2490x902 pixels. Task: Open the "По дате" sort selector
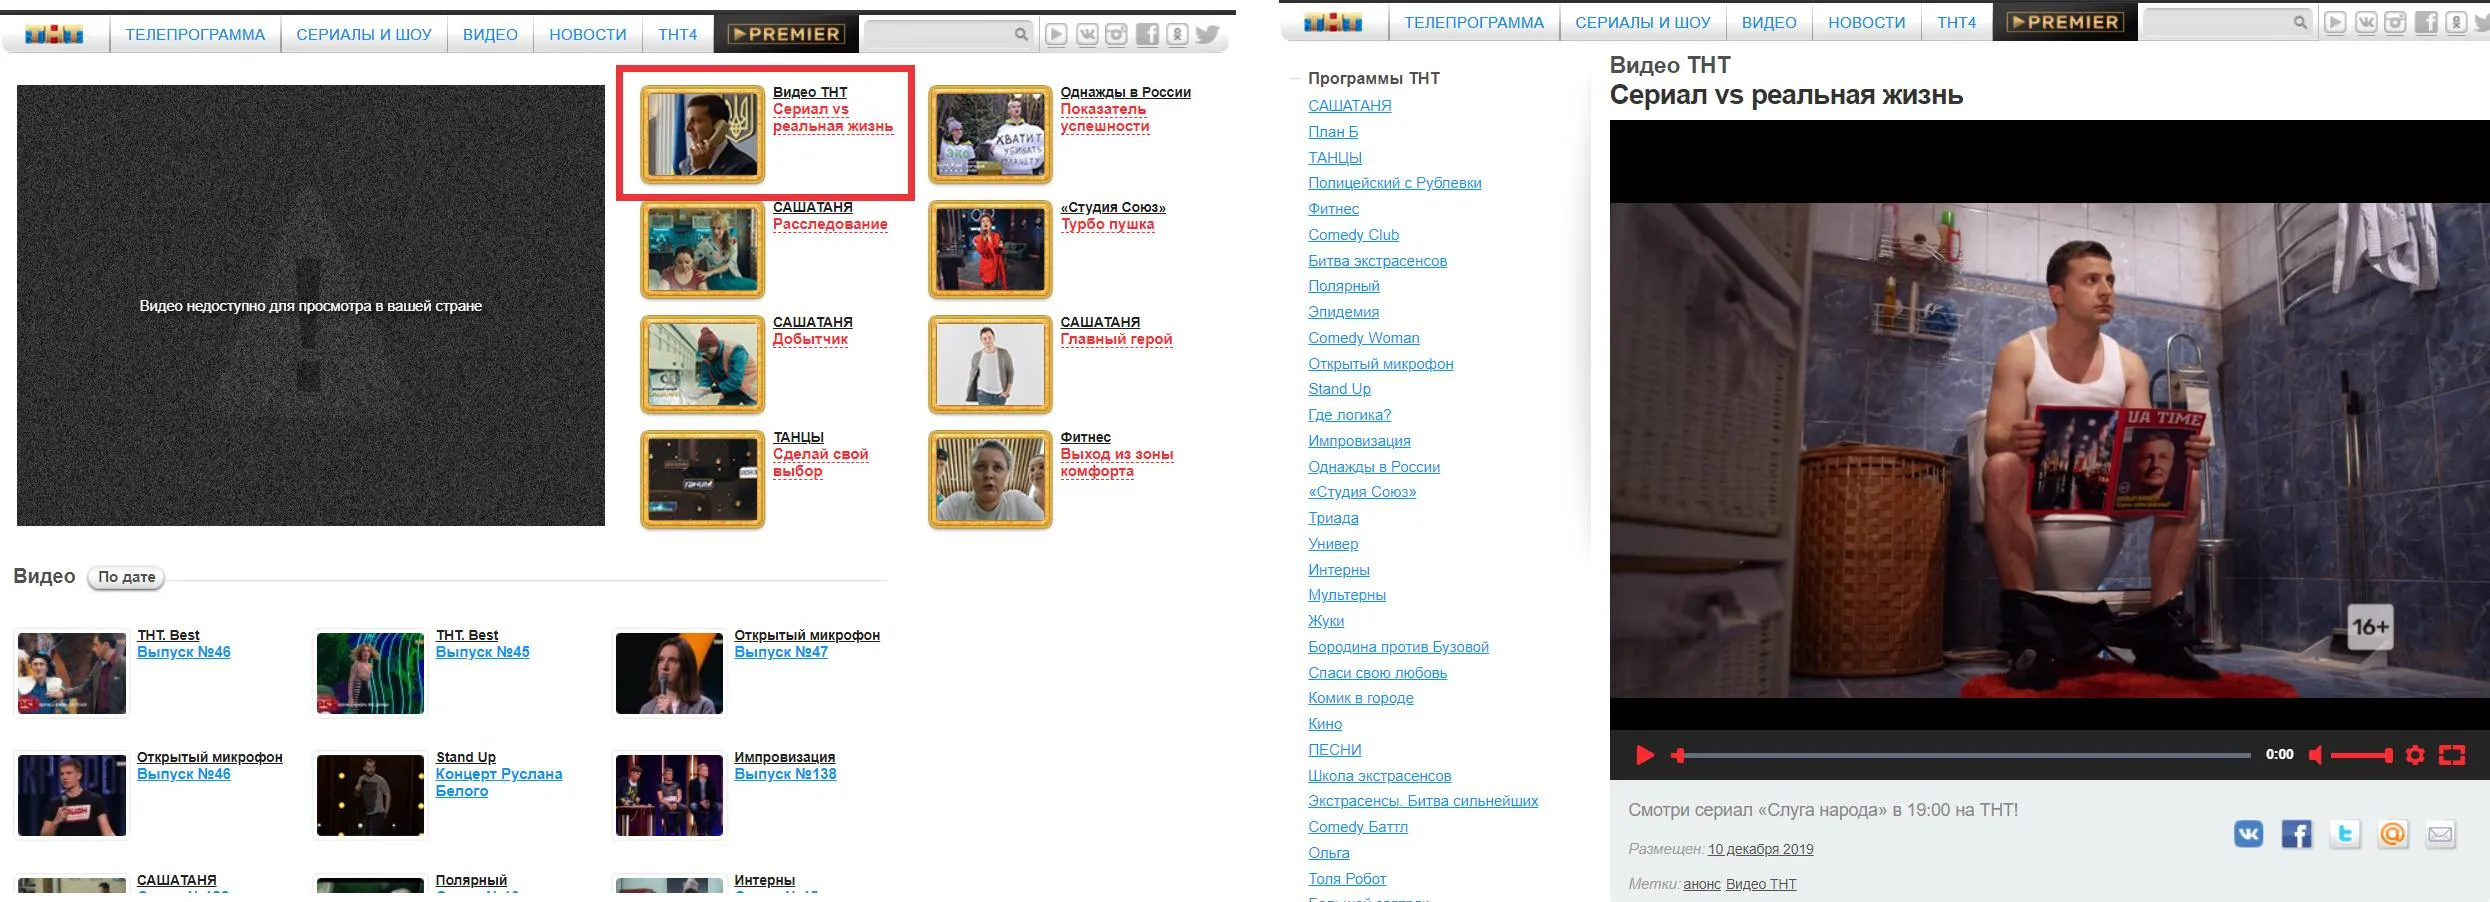tap(127, 577)
